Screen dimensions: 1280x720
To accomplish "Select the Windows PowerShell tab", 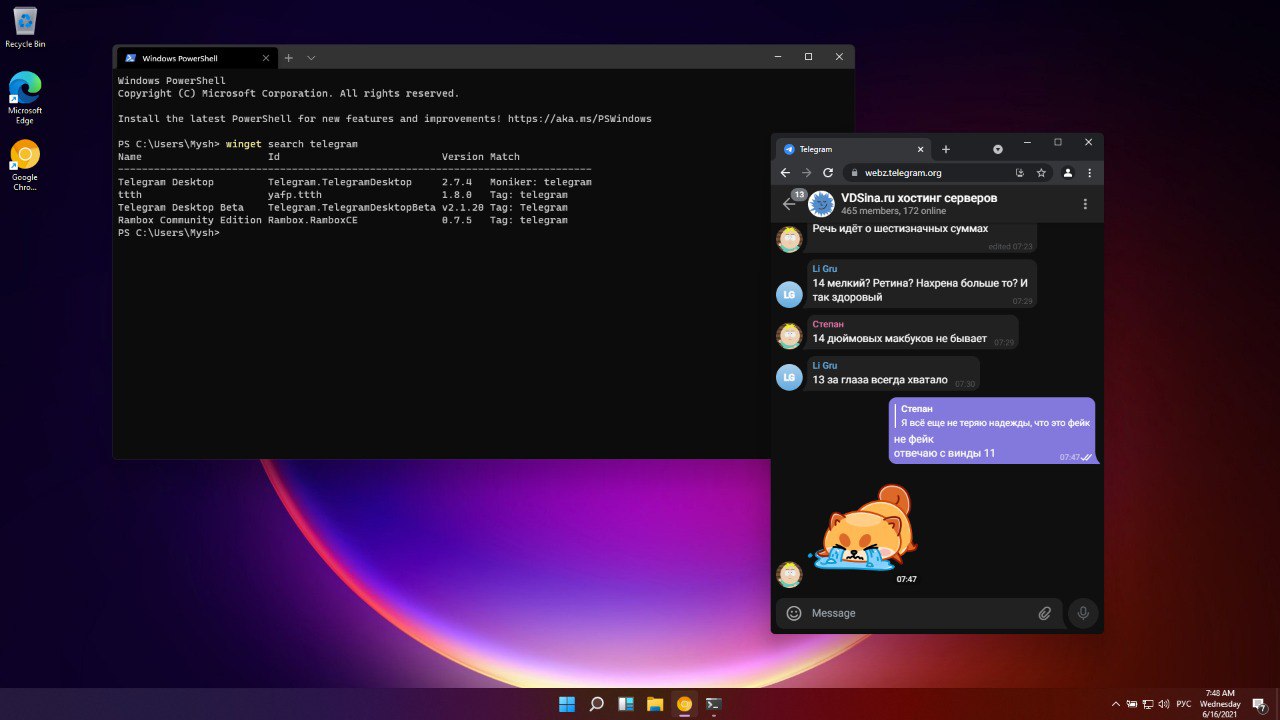I will pyautogui.click(x=195, y=58).
